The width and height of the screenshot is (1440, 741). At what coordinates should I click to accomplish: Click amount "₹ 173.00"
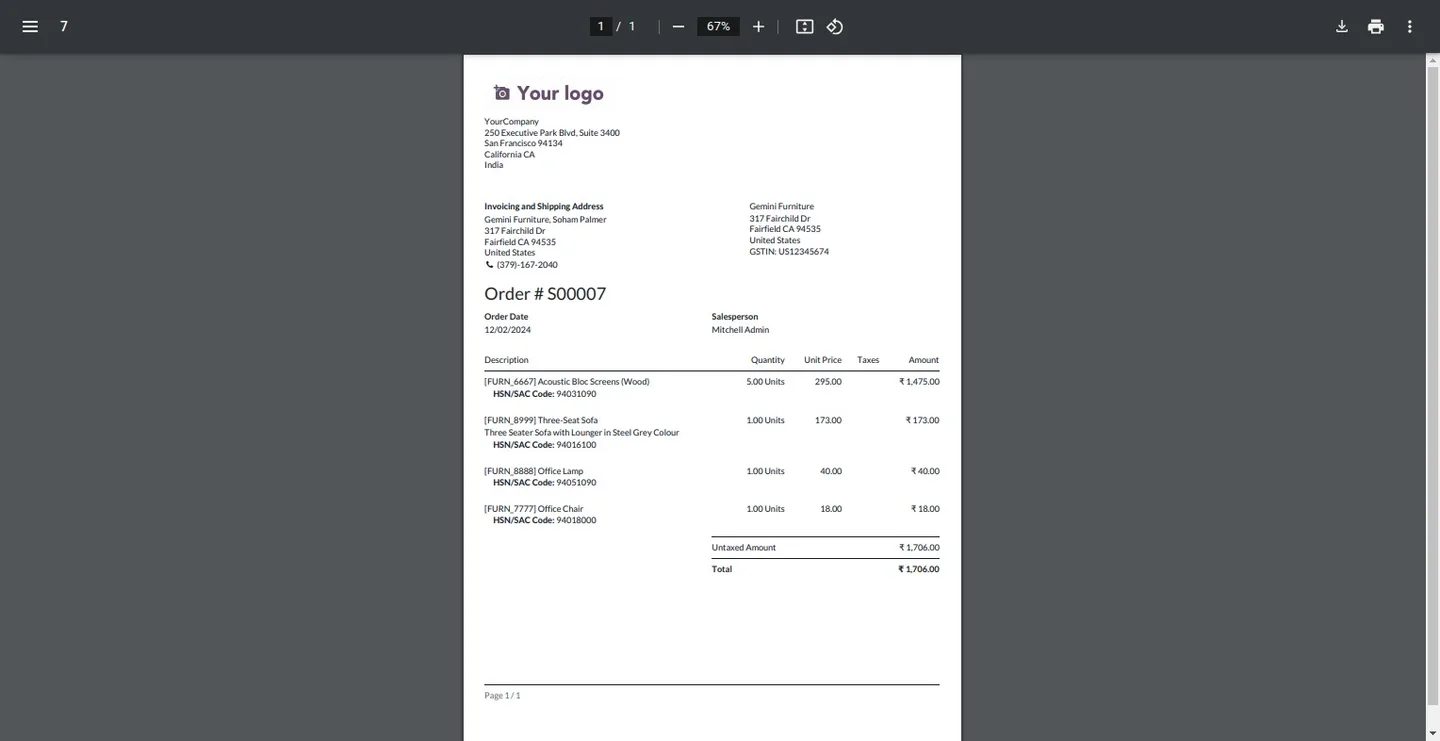923,420
